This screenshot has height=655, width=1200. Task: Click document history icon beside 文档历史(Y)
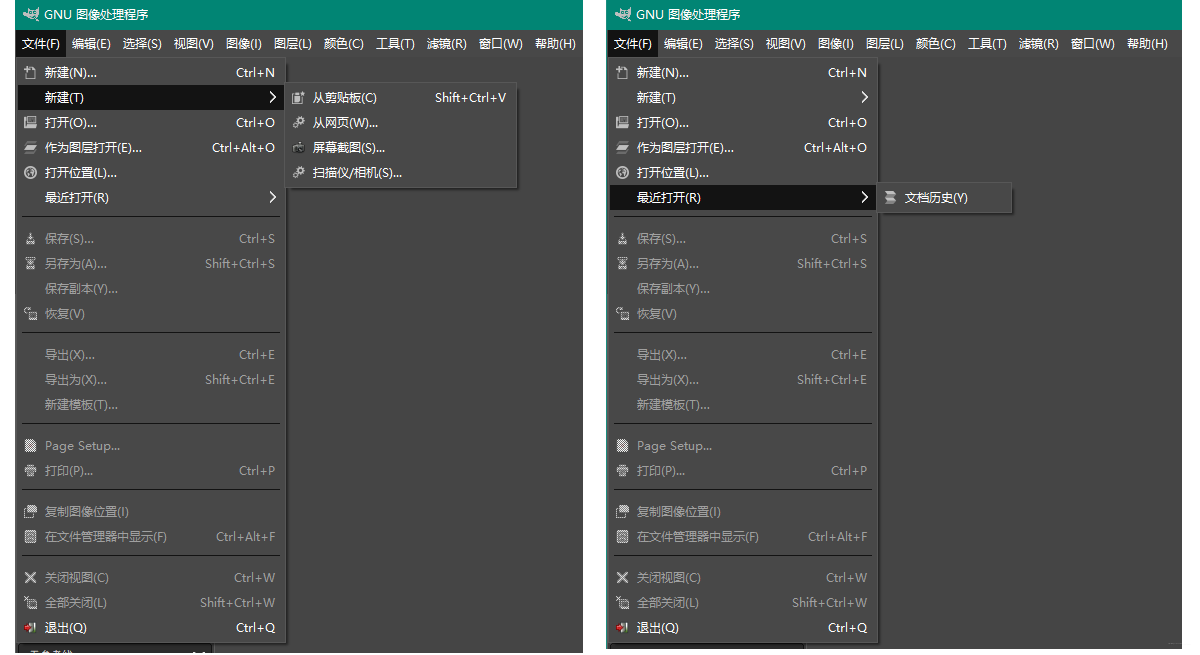point(890,197)
